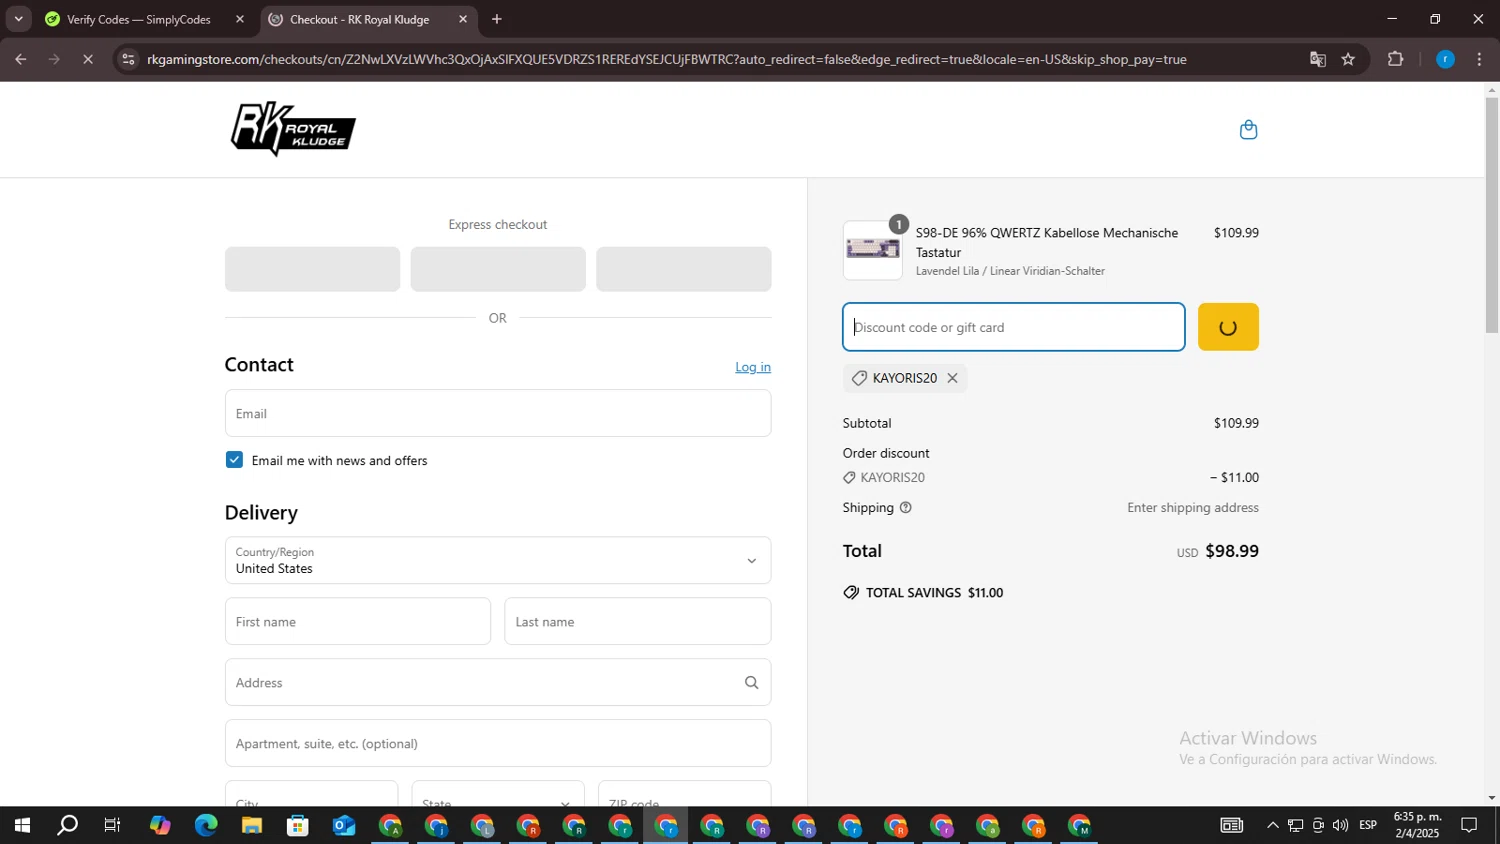Click the RK Royal Kludge logo
This screenshot has height=844, width=1500.
click(x=293, y=129)
